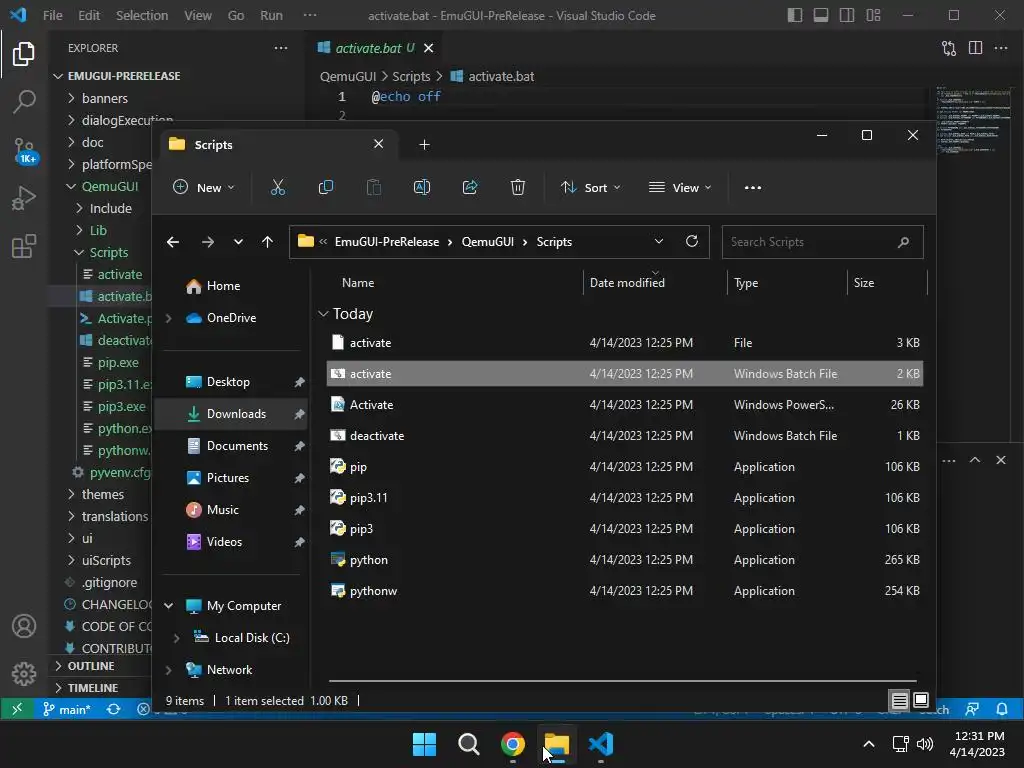The width and height of the screenshot is (1024, 768).
Task: Click the QemuGUI breadcrumb in address bar
Action: (x=487, y=242)
